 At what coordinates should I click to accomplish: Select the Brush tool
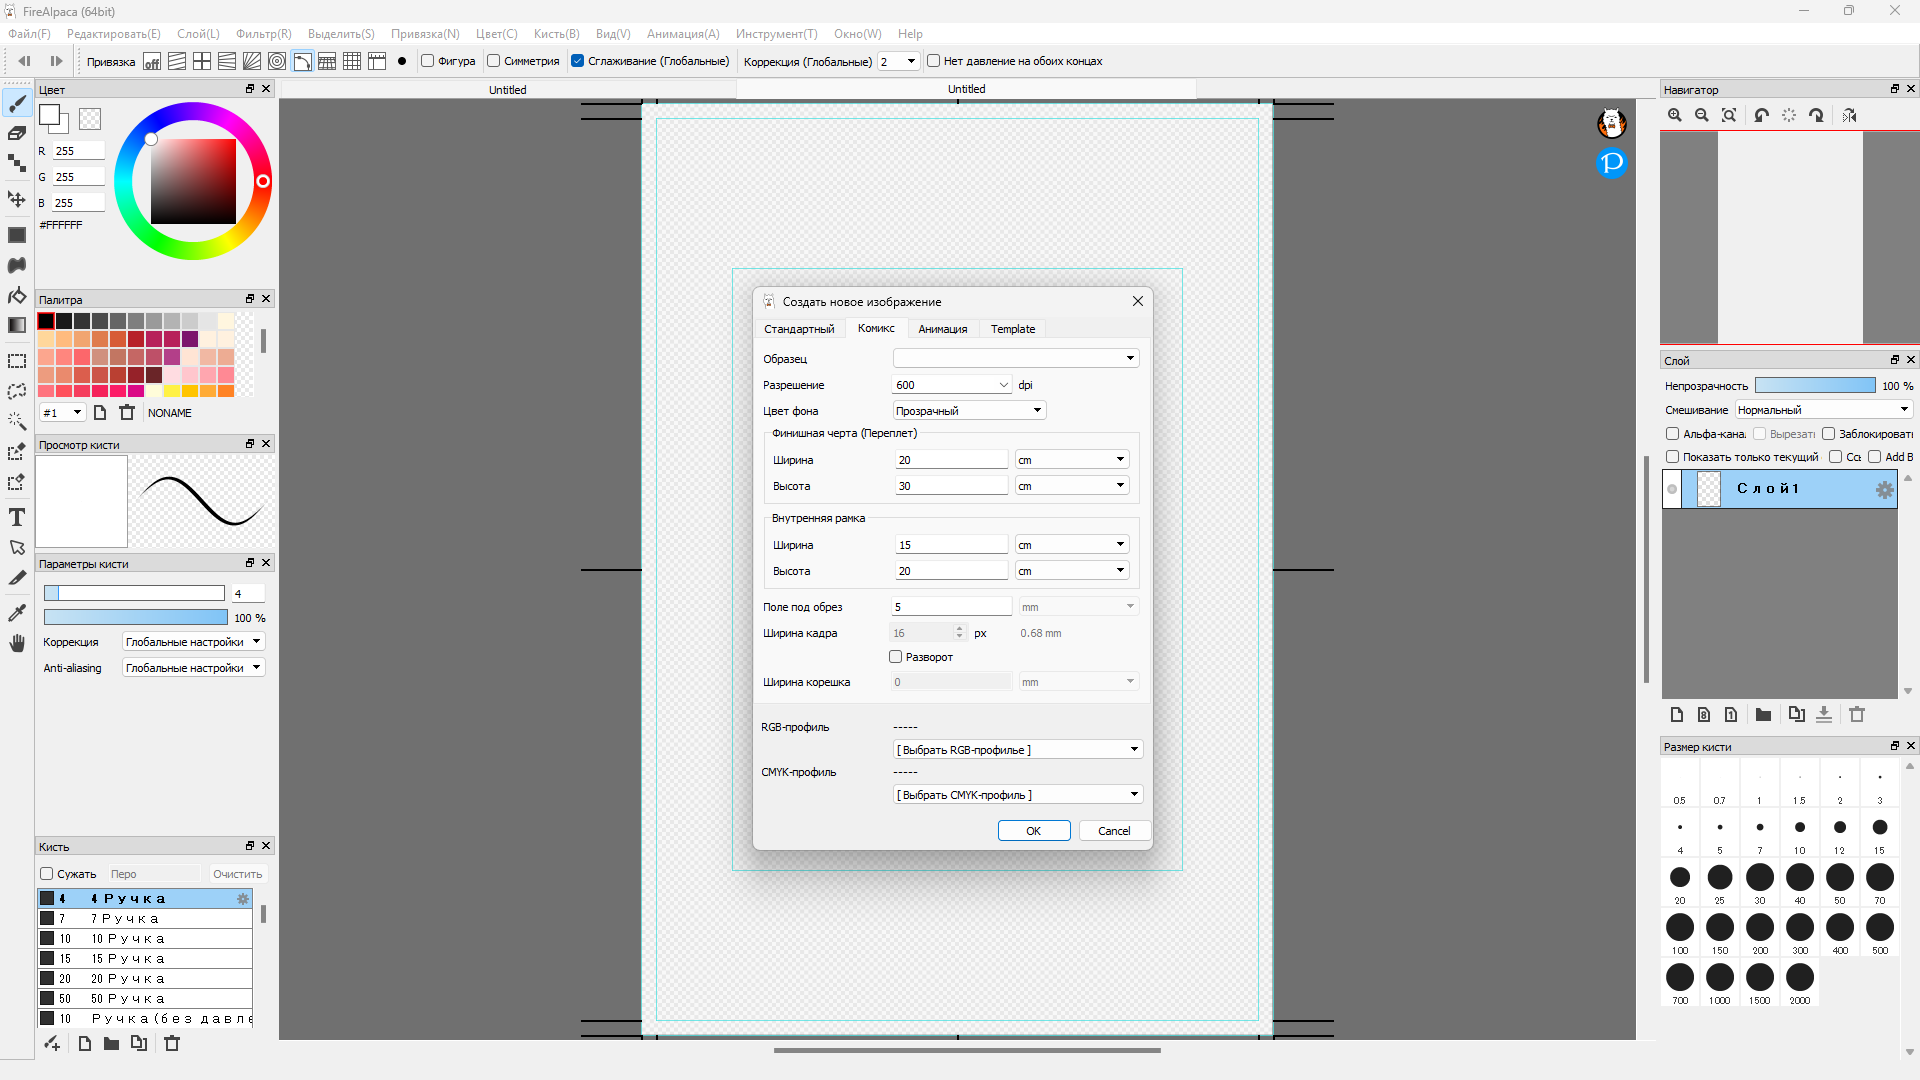[x=17, y=103]
